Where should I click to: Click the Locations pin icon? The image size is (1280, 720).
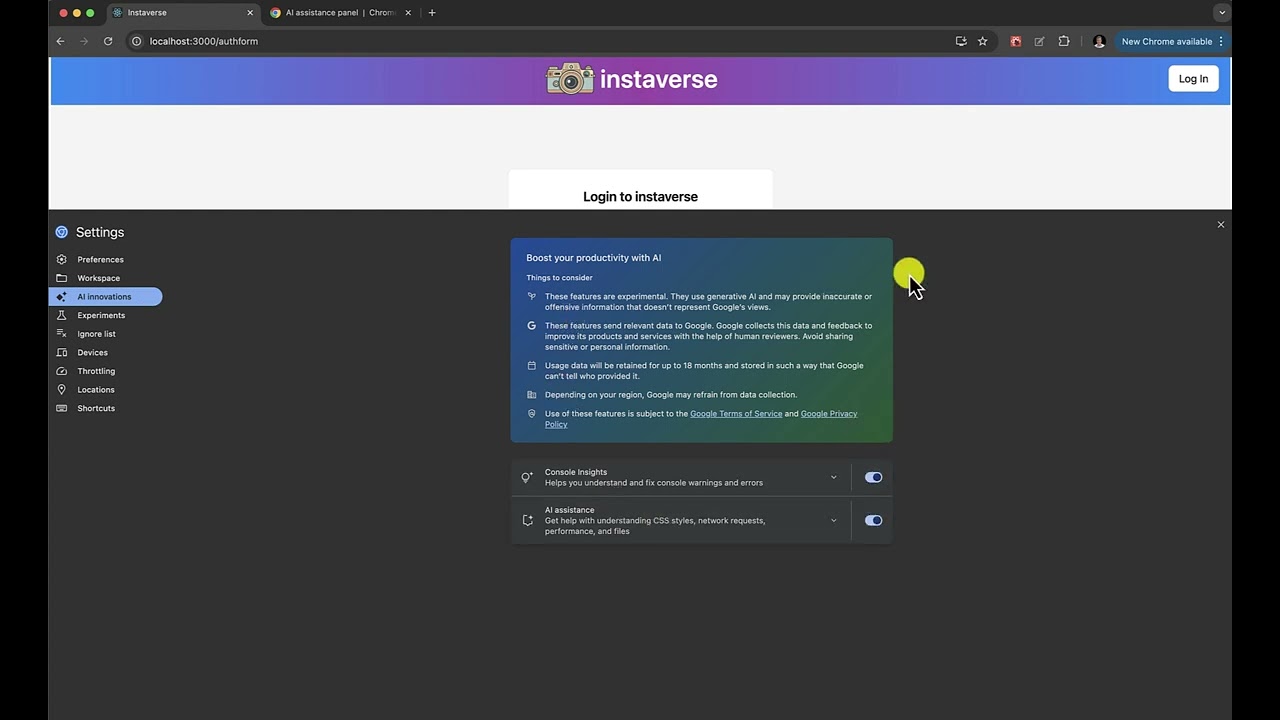click(62, 390)
